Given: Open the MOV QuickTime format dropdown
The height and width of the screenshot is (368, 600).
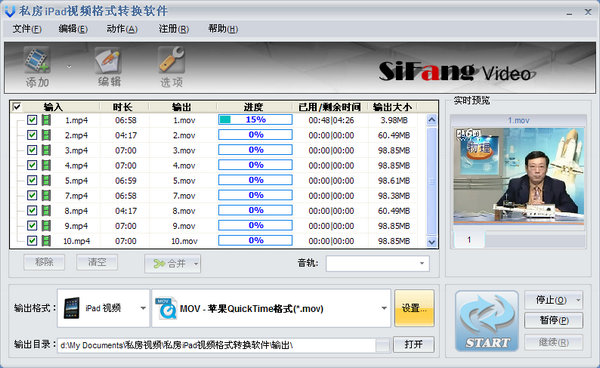Looking at the screenshot, I should tap(383, 308).
